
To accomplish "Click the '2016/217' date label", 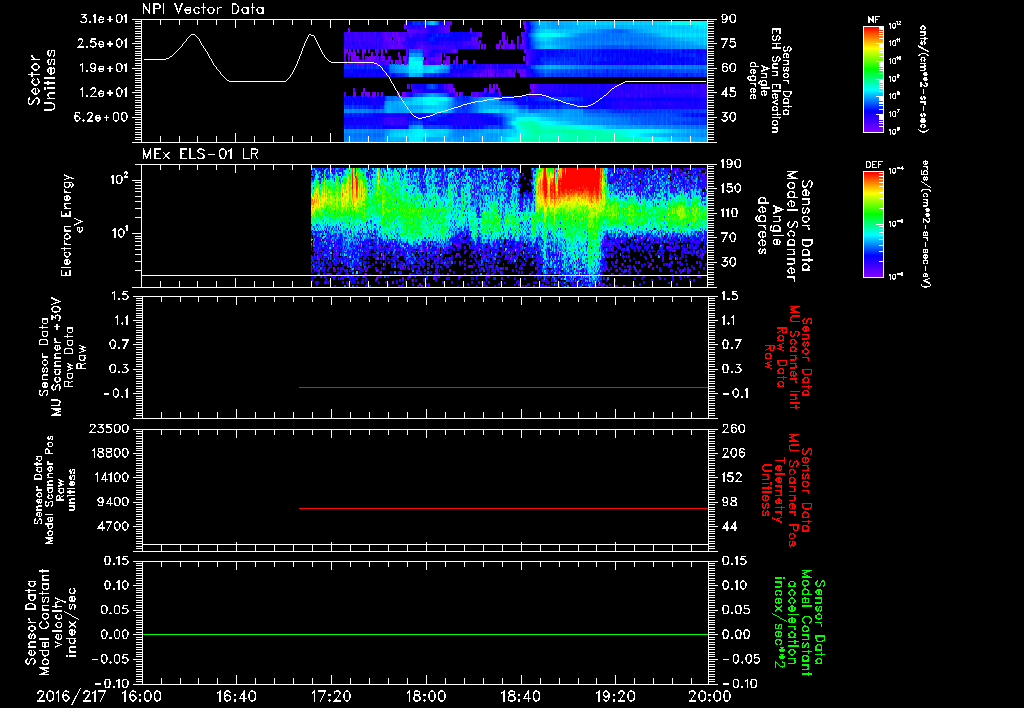I will (x=71, y=696).
